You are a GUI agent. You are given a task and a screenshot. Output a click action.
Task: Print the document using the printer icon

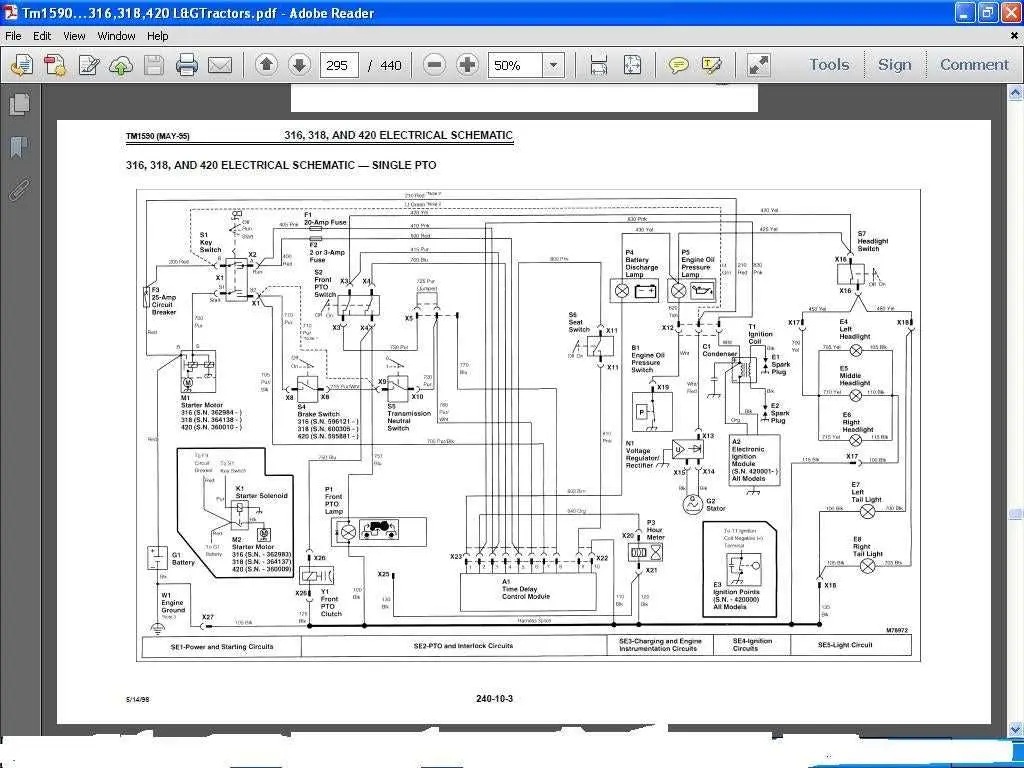pyautogui.click(x=186, y=65)
